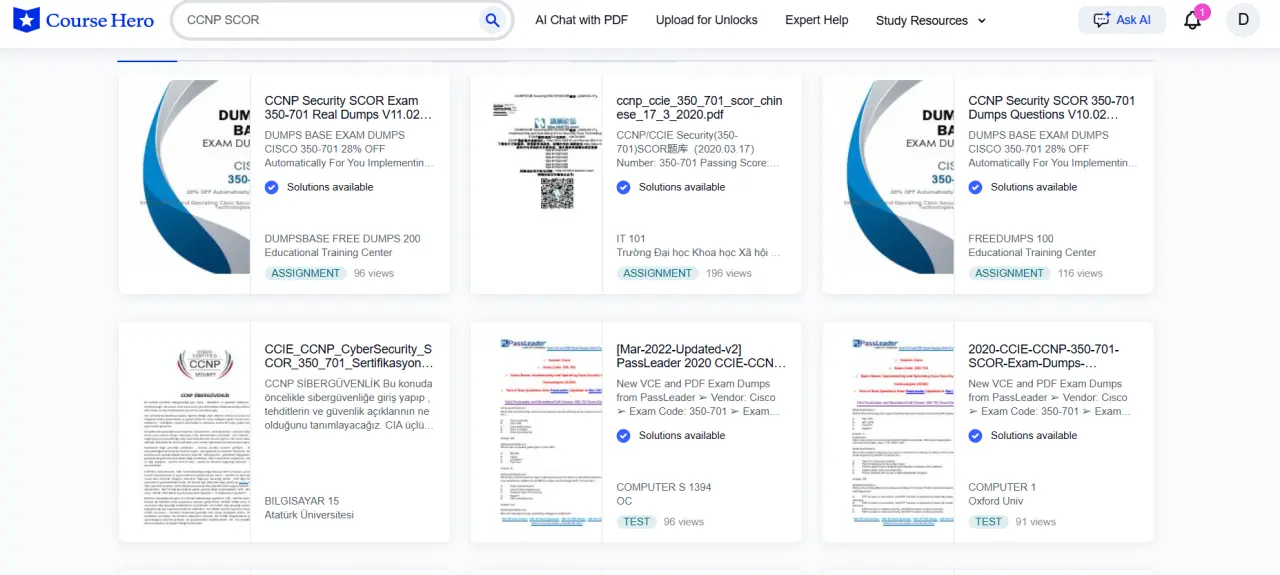
Task: Click solutions checkmark on Mar-2022 PassLeader card
Action: [x=624, y=435]
